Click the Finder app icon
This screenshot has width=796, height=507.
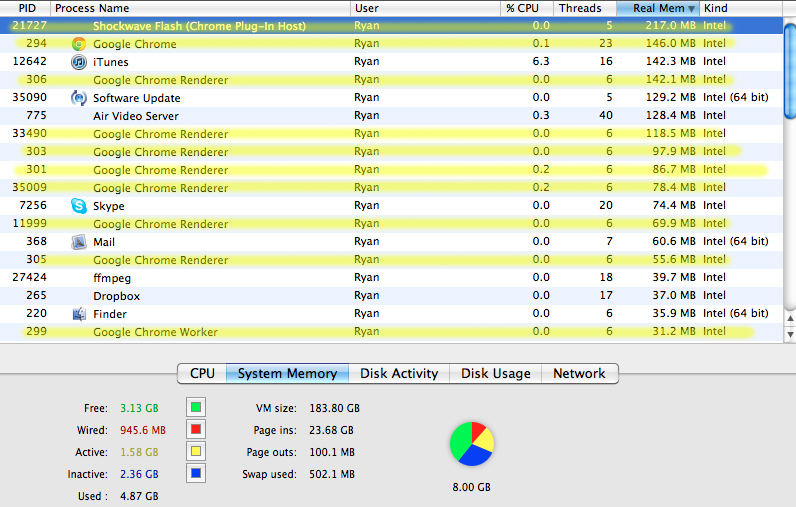[79, 314]
